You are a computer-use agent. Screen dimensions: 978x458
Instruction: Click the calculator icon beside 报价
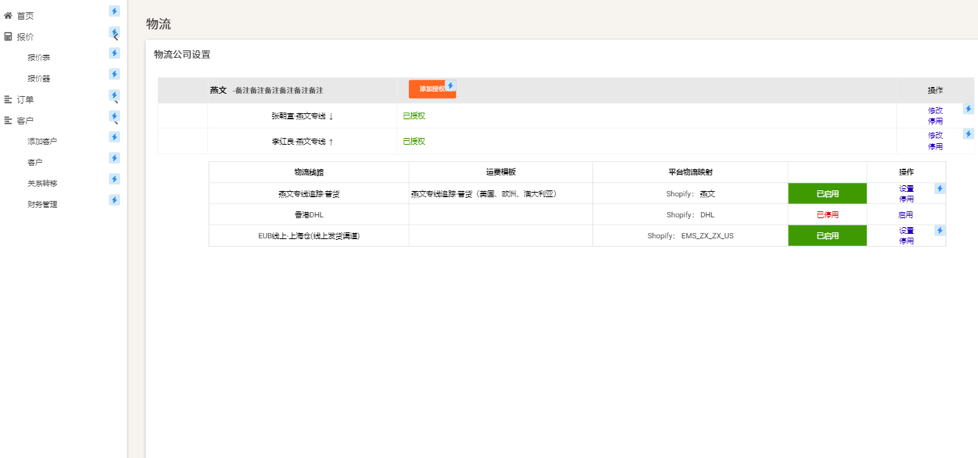click(8, 37)
